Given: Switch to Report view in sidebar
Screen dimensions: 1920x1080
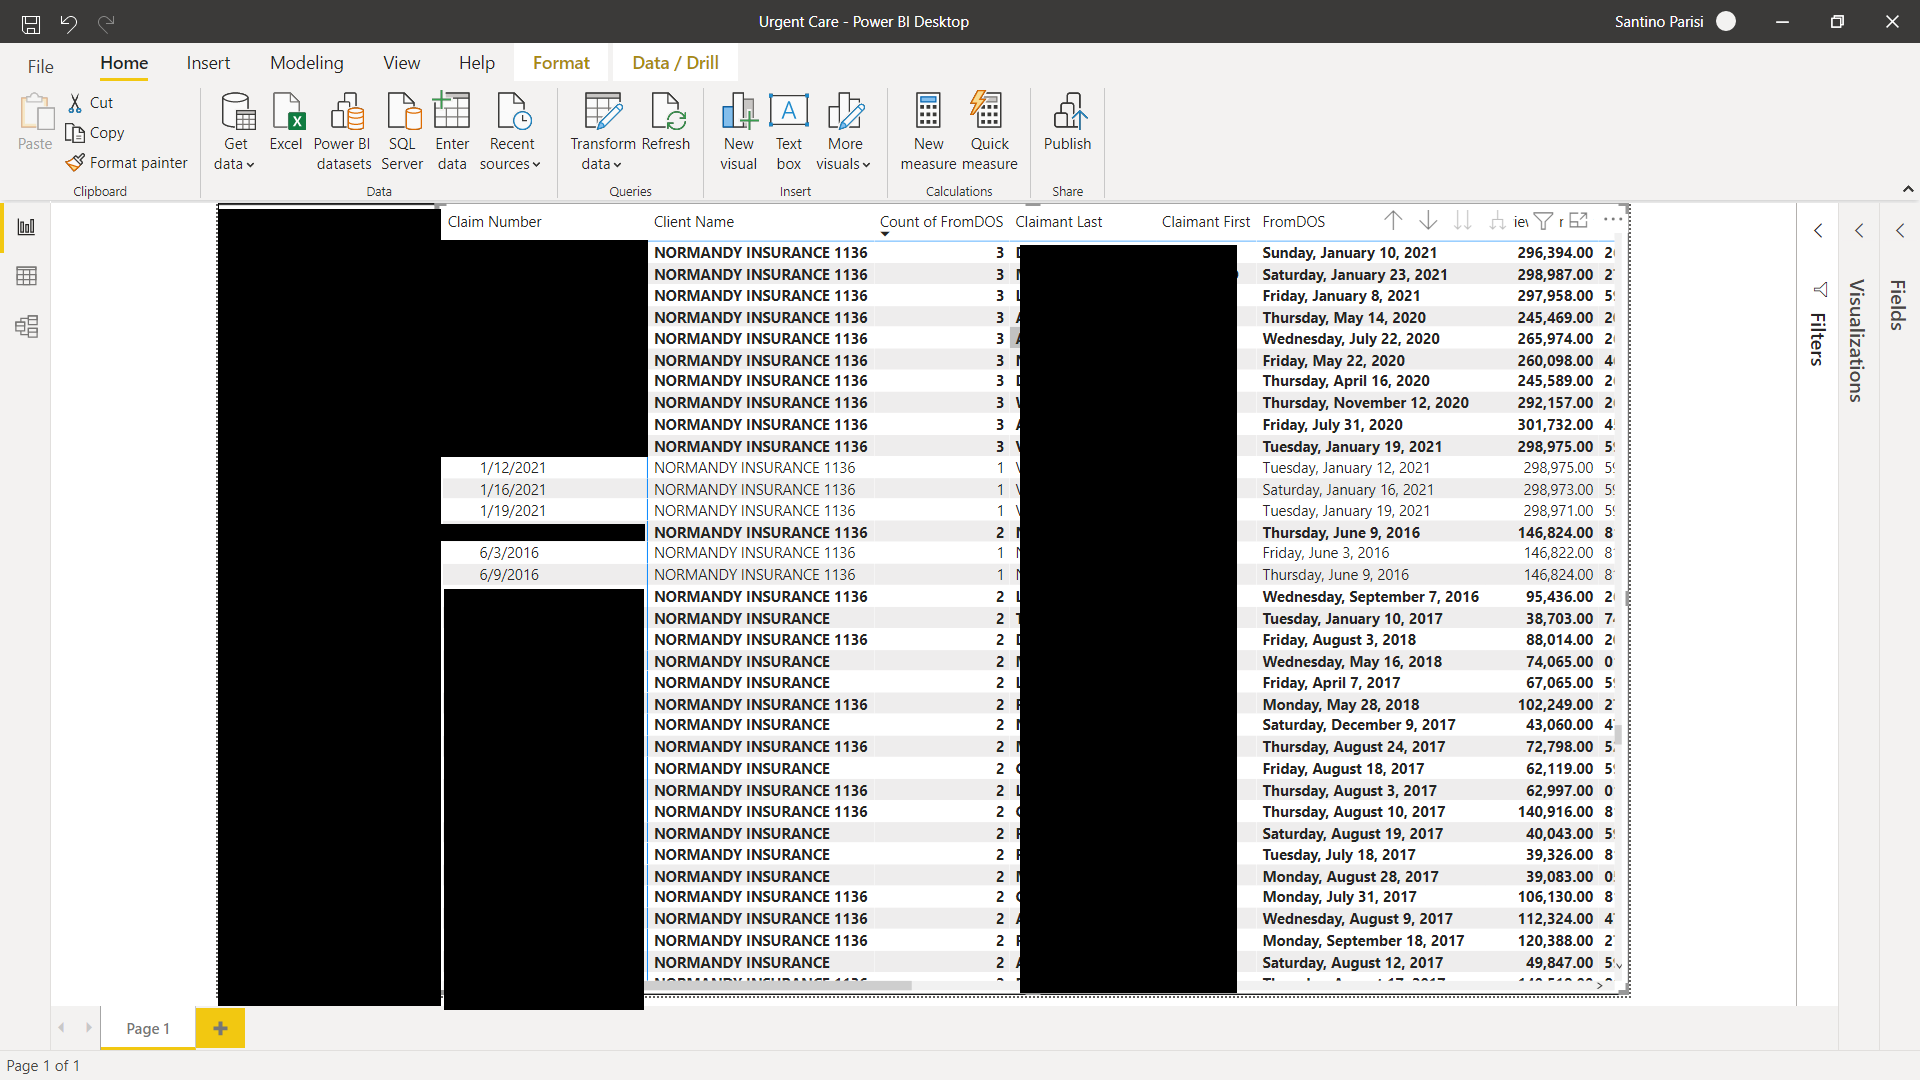Looking at the screenshot, I should click(27, 227).
